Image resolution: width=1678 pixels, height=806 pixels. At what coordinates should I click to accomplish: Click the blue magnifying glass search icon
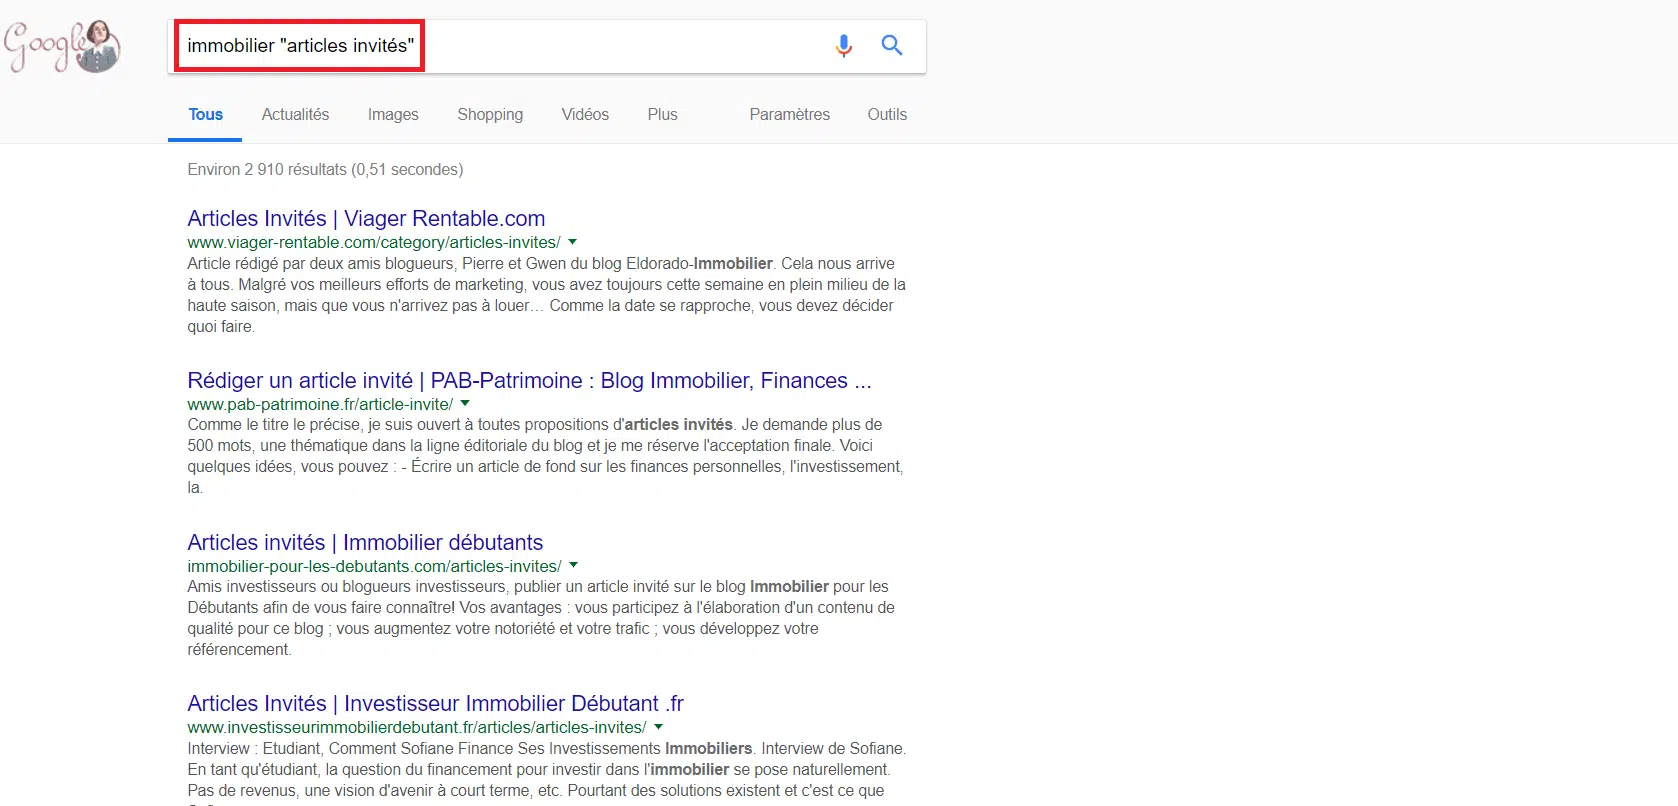tap(892, 46)
